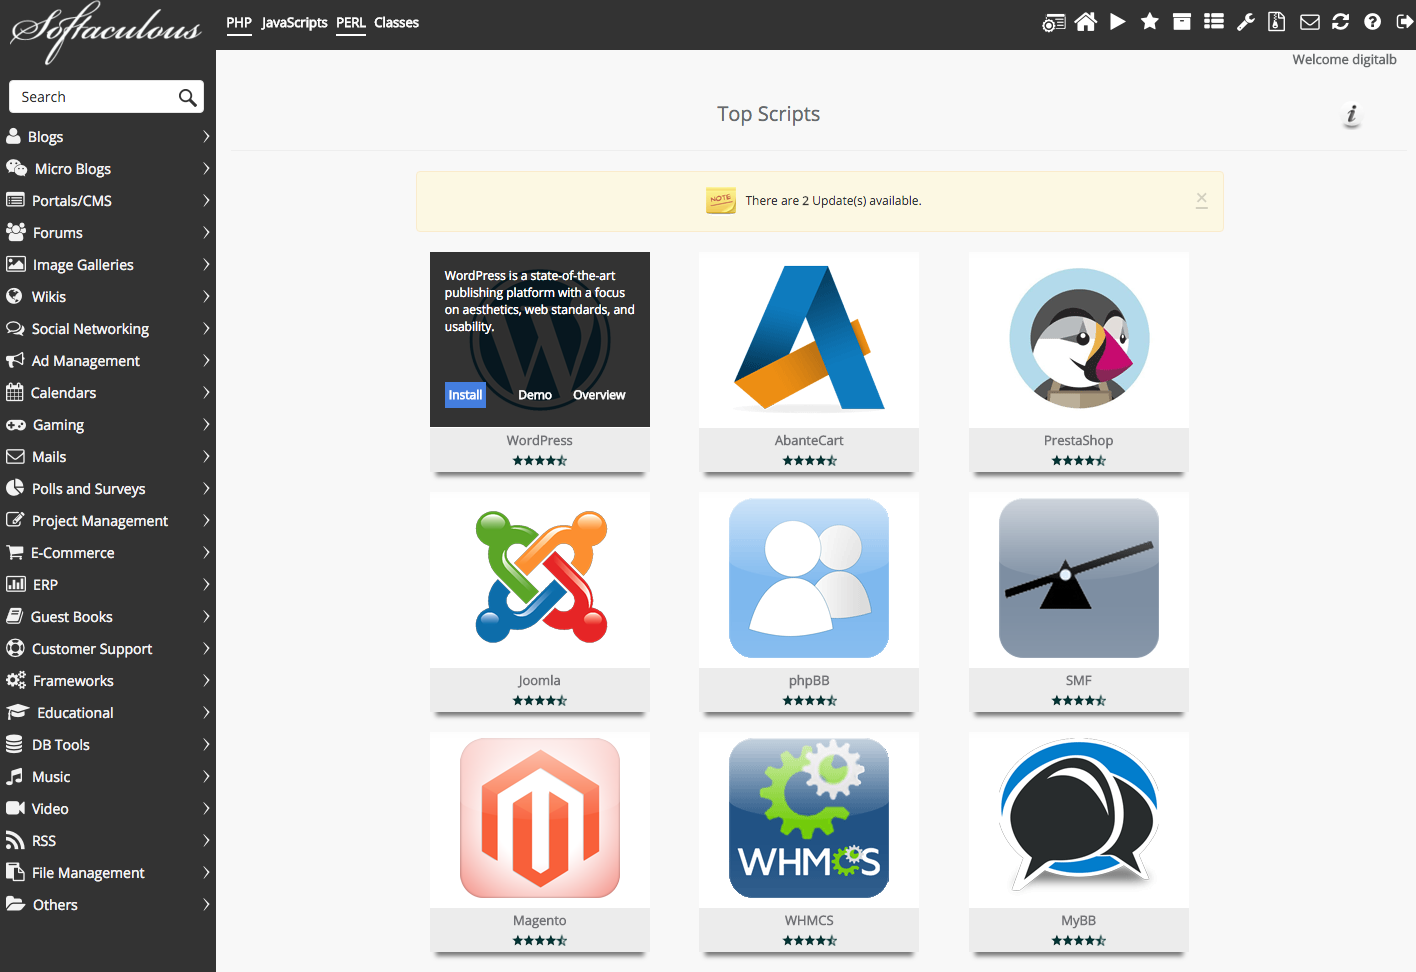Viewport: 1416px width, 972px height.
Task: Click the Search input field
Action: (x=95, y=96)
